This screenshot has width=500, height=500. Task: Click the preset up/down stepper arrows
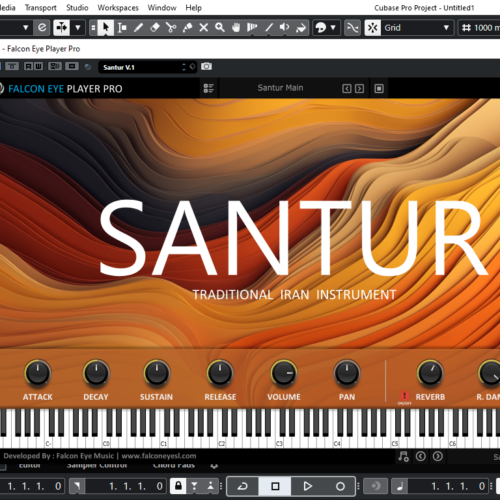point(184,67)
